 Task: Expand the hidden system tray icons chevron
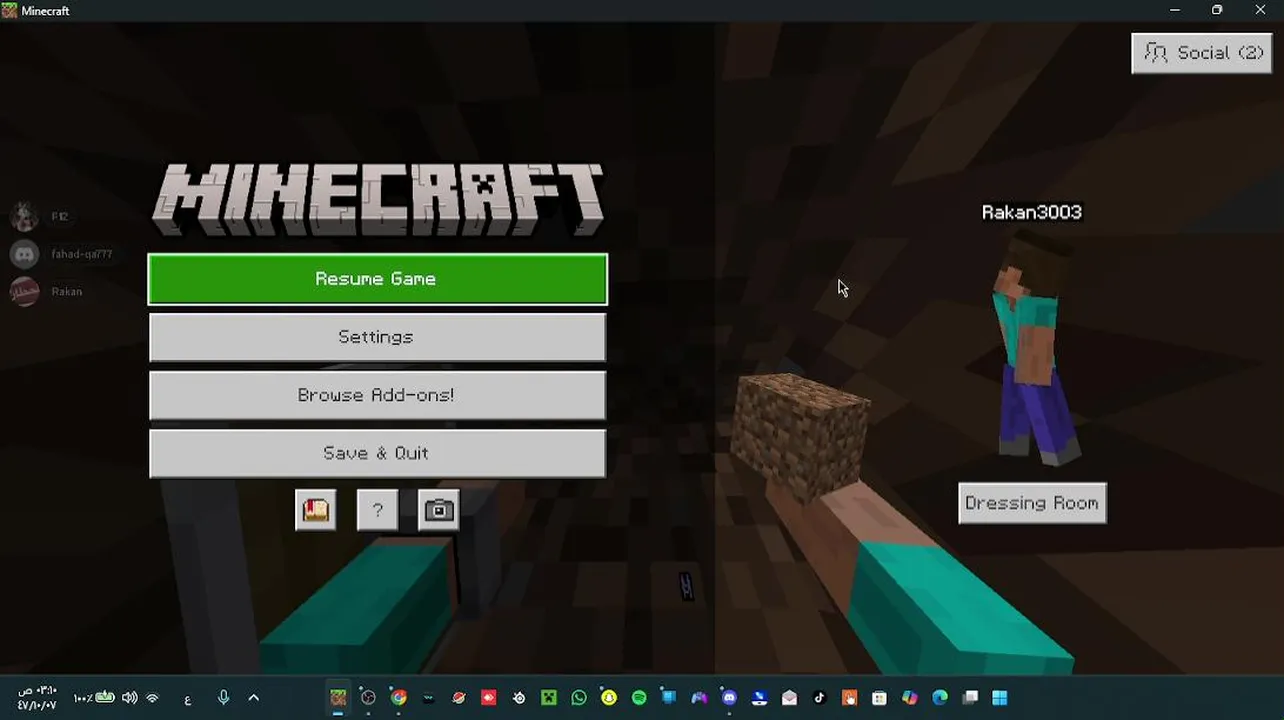click(253, 698)
